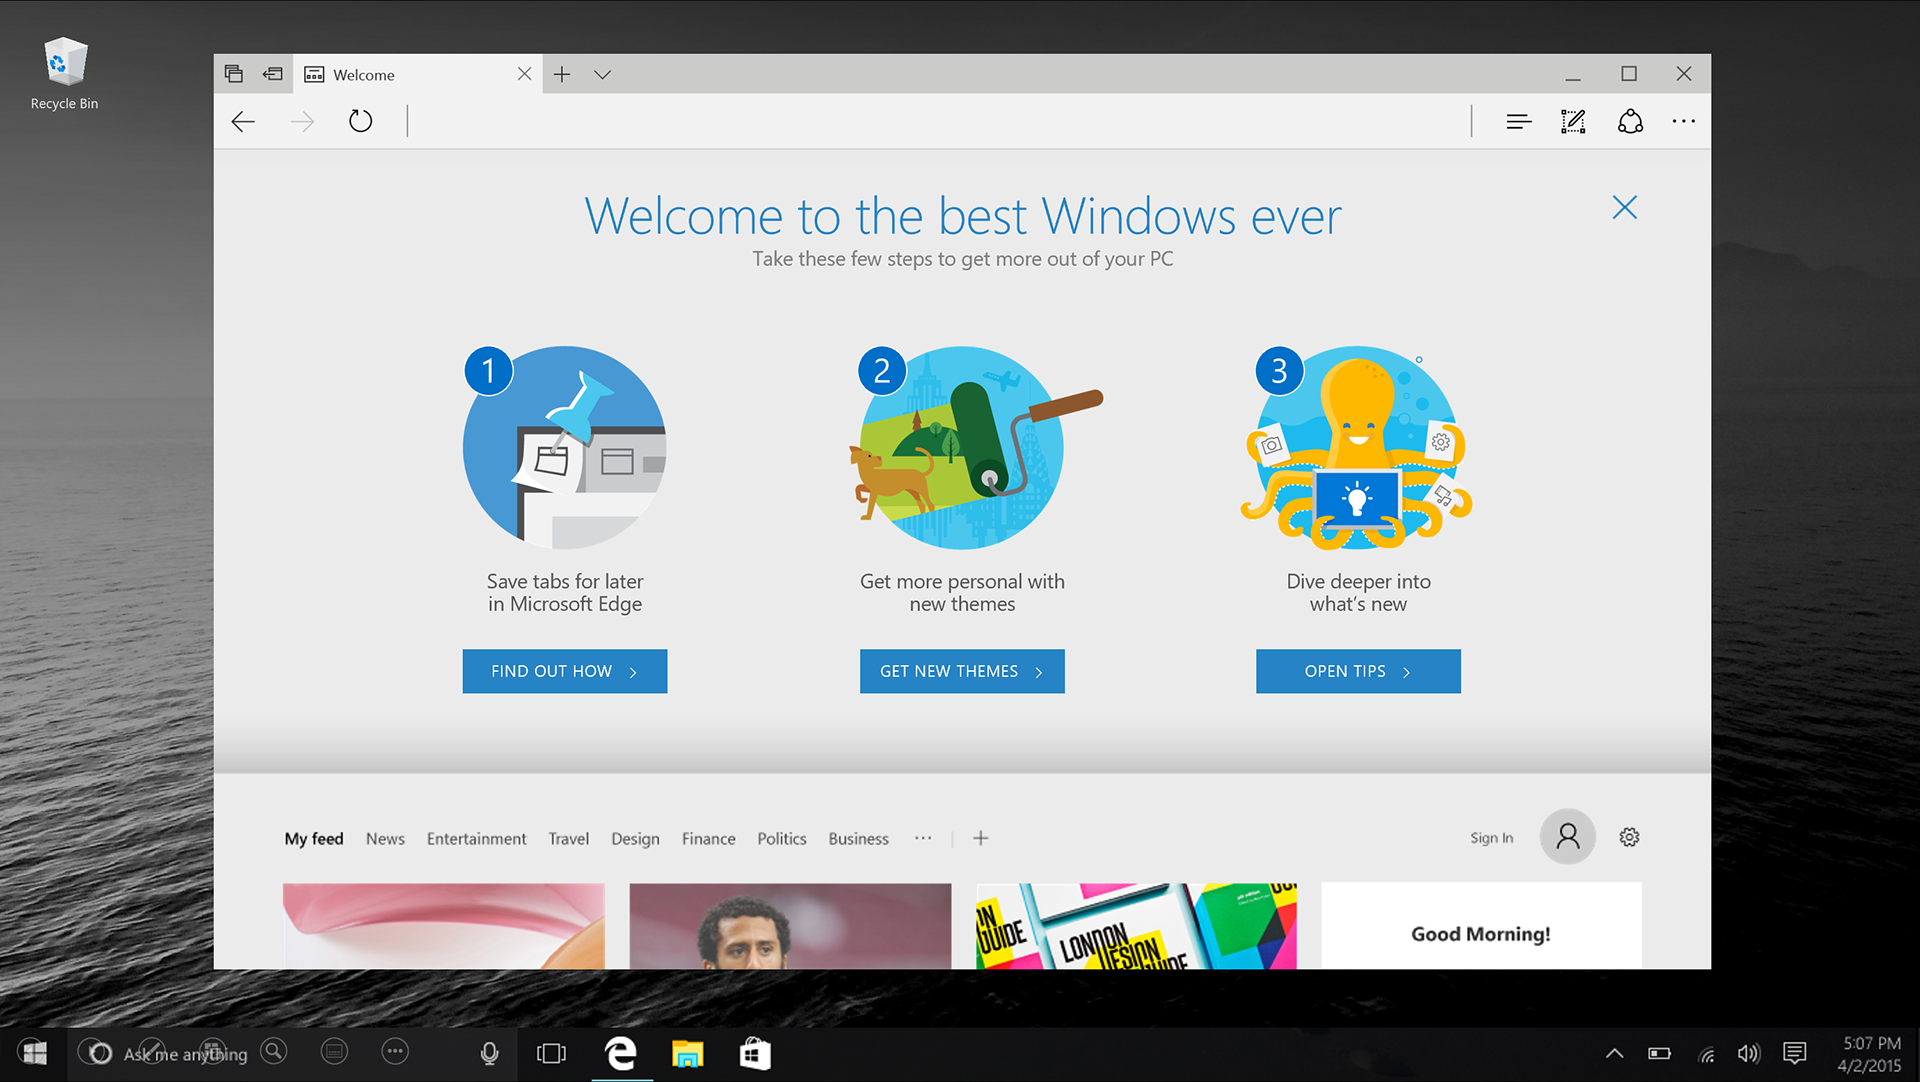
Task: Switch to the Travel feed
Action: coord(568,839)
